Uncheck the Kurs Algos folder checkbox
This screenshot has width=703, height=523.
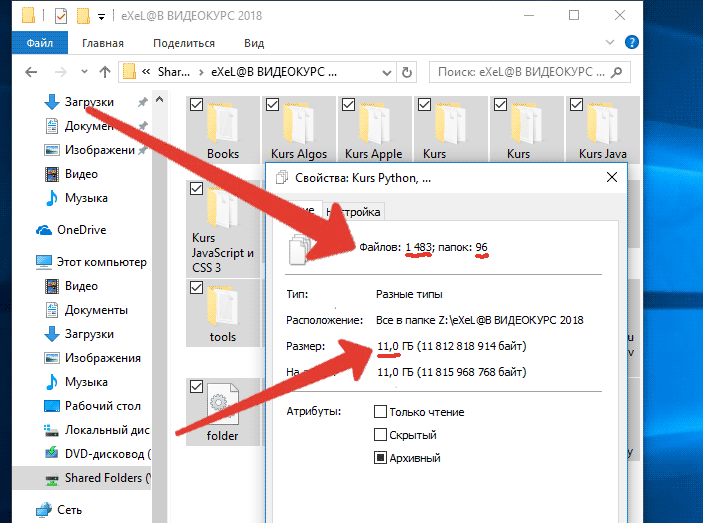pyautogui.click(x=272, y=105)
